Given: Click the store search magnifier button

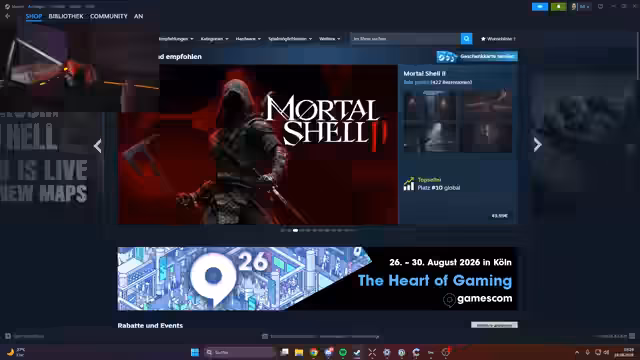Looking at the screenshot, I should 466,39.
